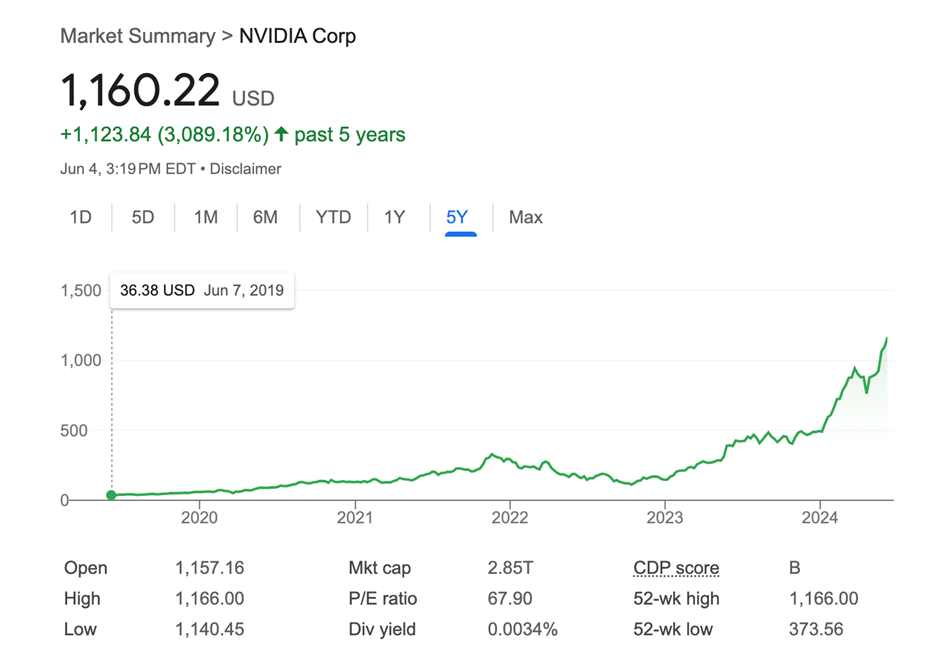
Task: Click the 36.38 USD chart tooltip
Action: [202, 291]
